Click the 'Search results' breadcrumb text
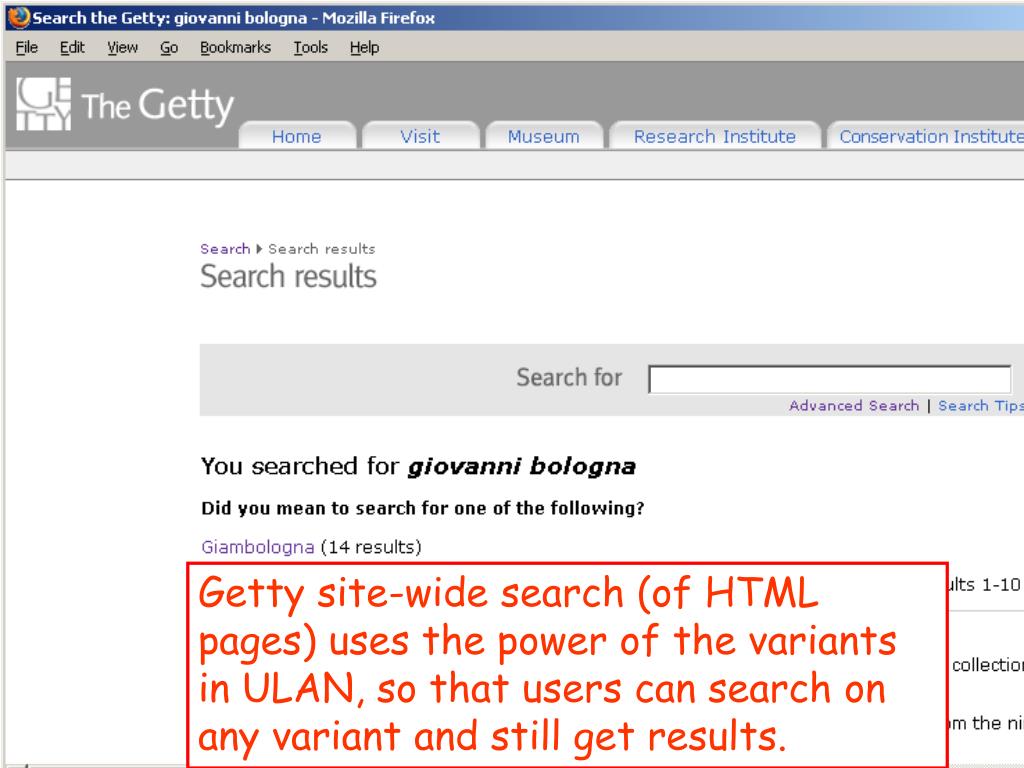Viewport: 1024px width, 768px height. click(x=321, y=249)
